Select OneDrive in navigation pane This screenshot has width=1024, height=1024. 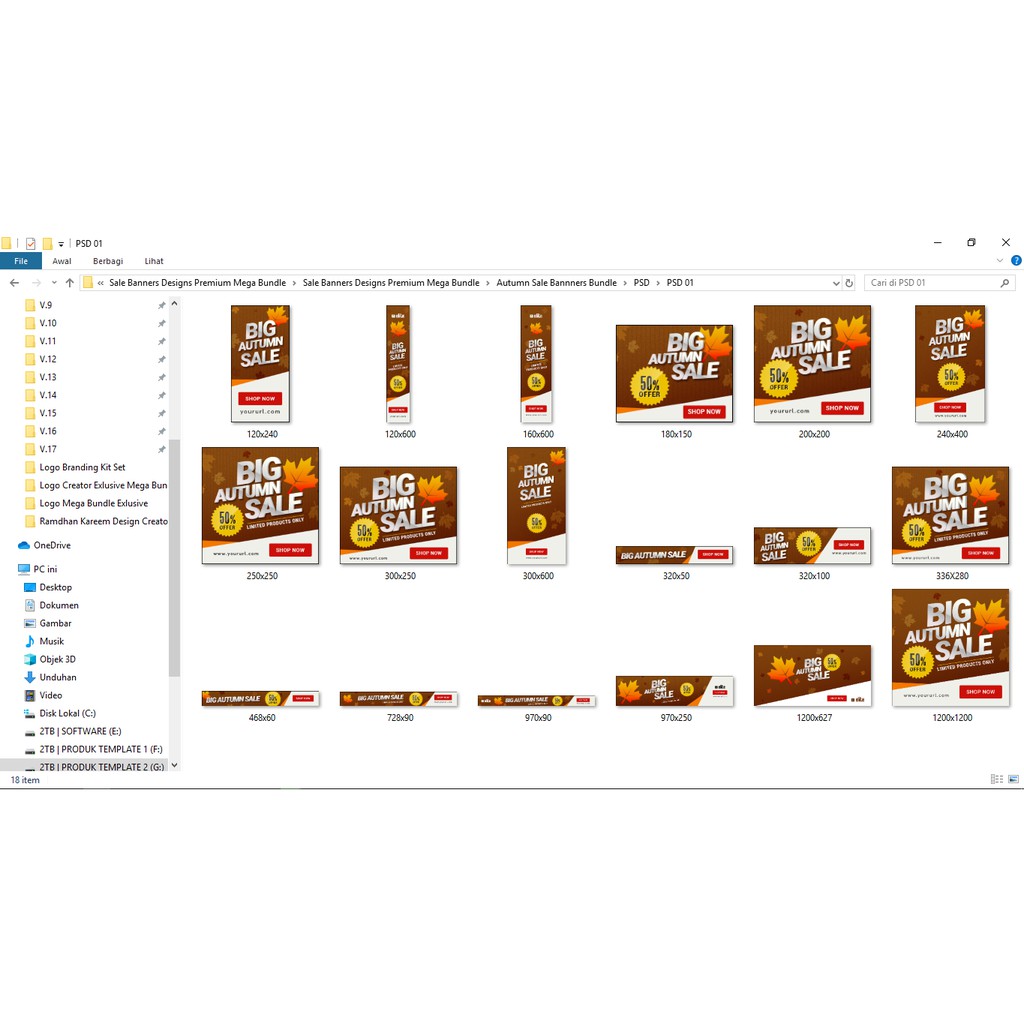(x=52, y=545)
